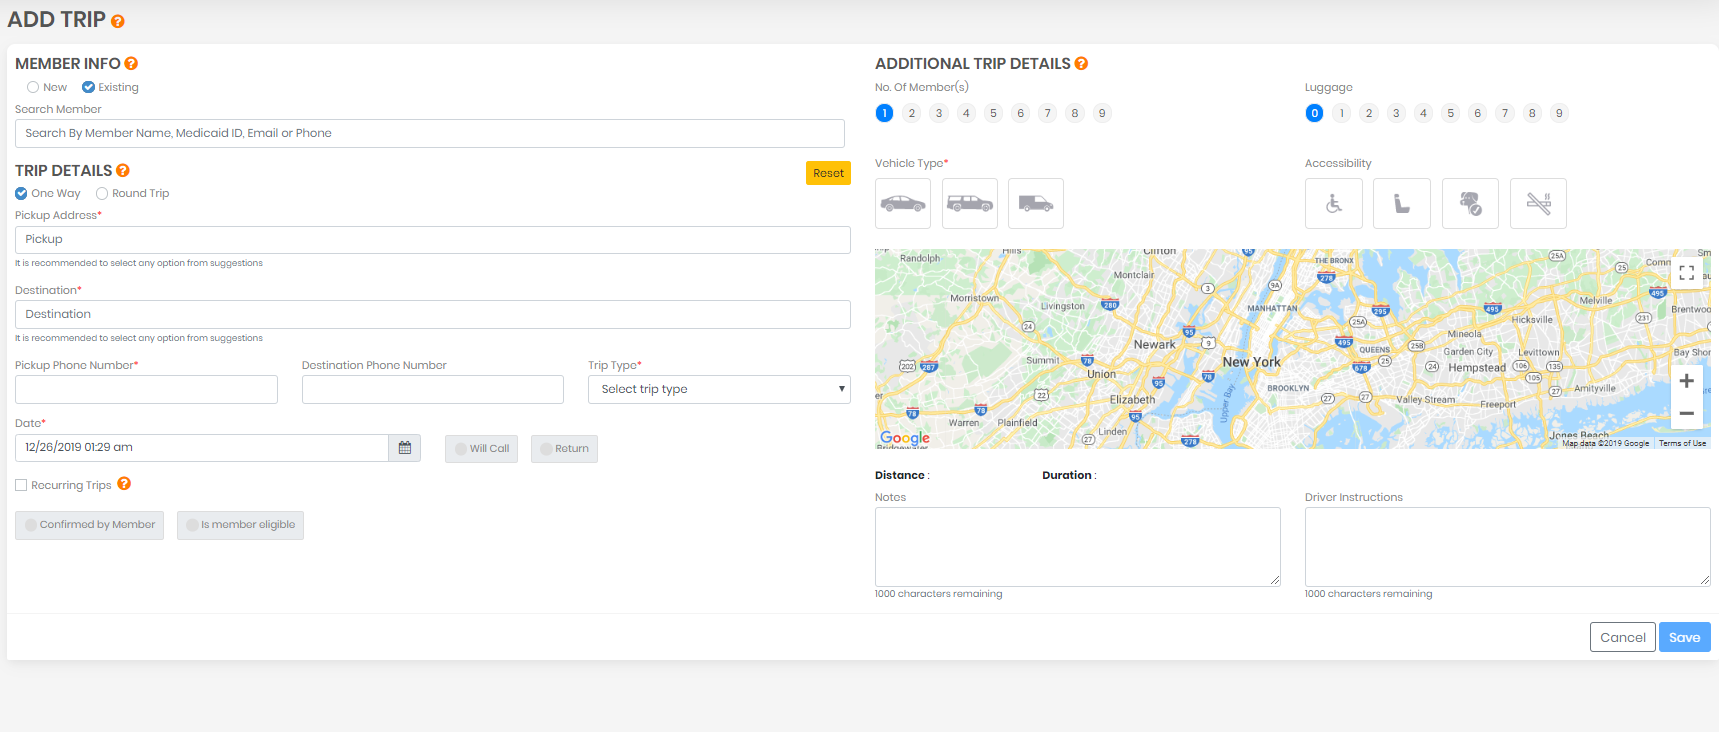The width and height of the screenshot is (1719, 732).
Task: Click into the Pickup address field
Action: 433,240
